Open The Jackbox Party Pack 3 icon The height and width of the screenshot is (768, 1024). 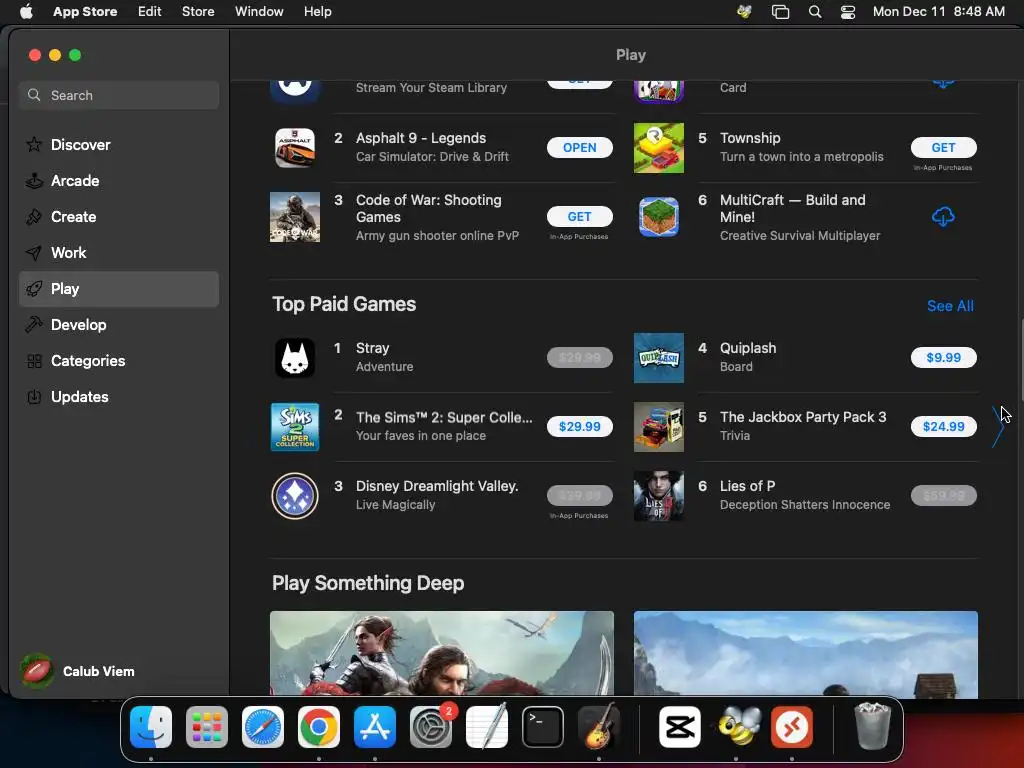coord(658,426)
